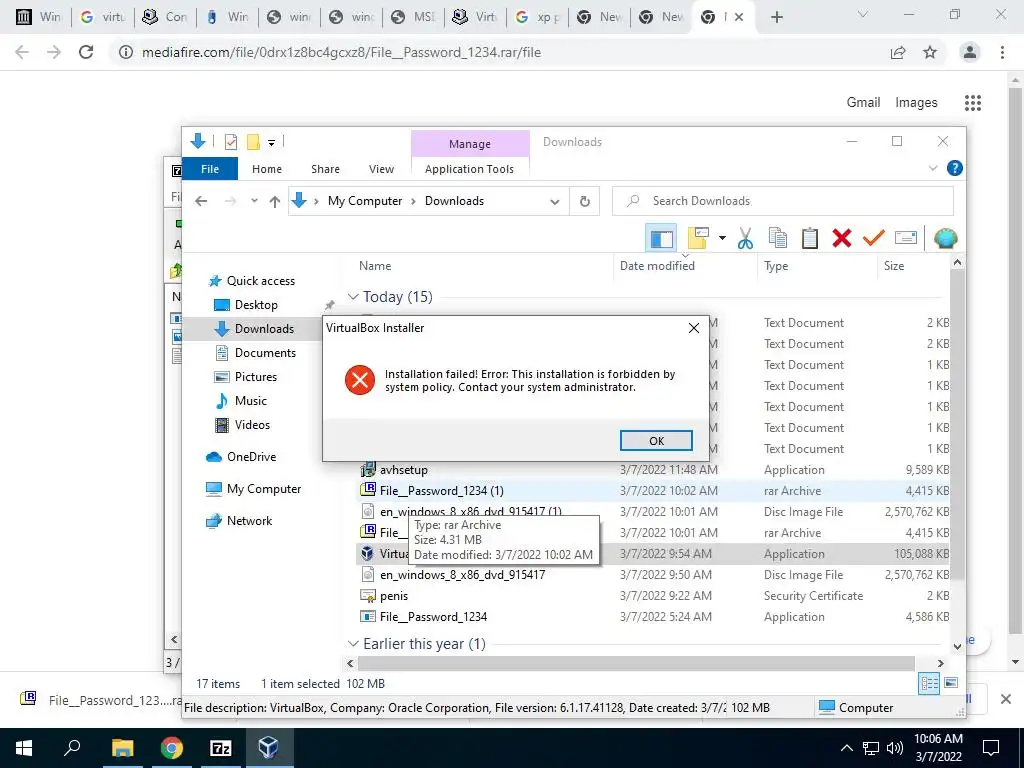This screenshot has width=1024, height=768.
Task: Open a new Chrome tab
Action: (776, 17)
